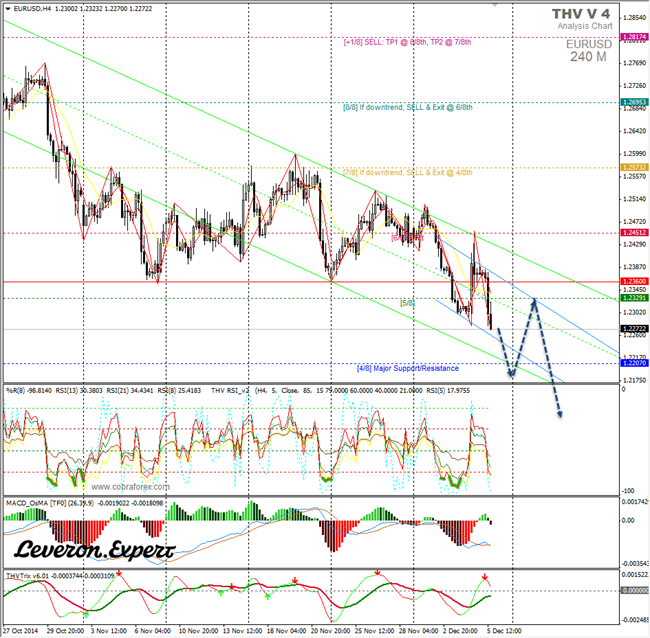
Task: Select the green 1.23291 price level tag
Action: [x=634, y=298]
